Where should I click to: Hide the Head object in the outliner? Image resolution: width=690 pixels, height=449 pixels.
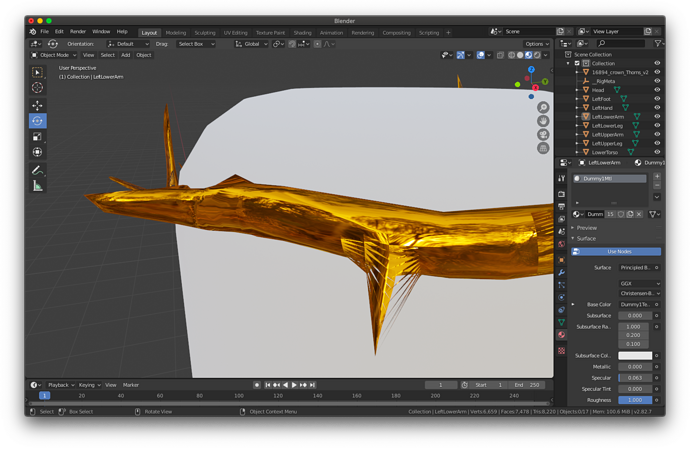657,90
